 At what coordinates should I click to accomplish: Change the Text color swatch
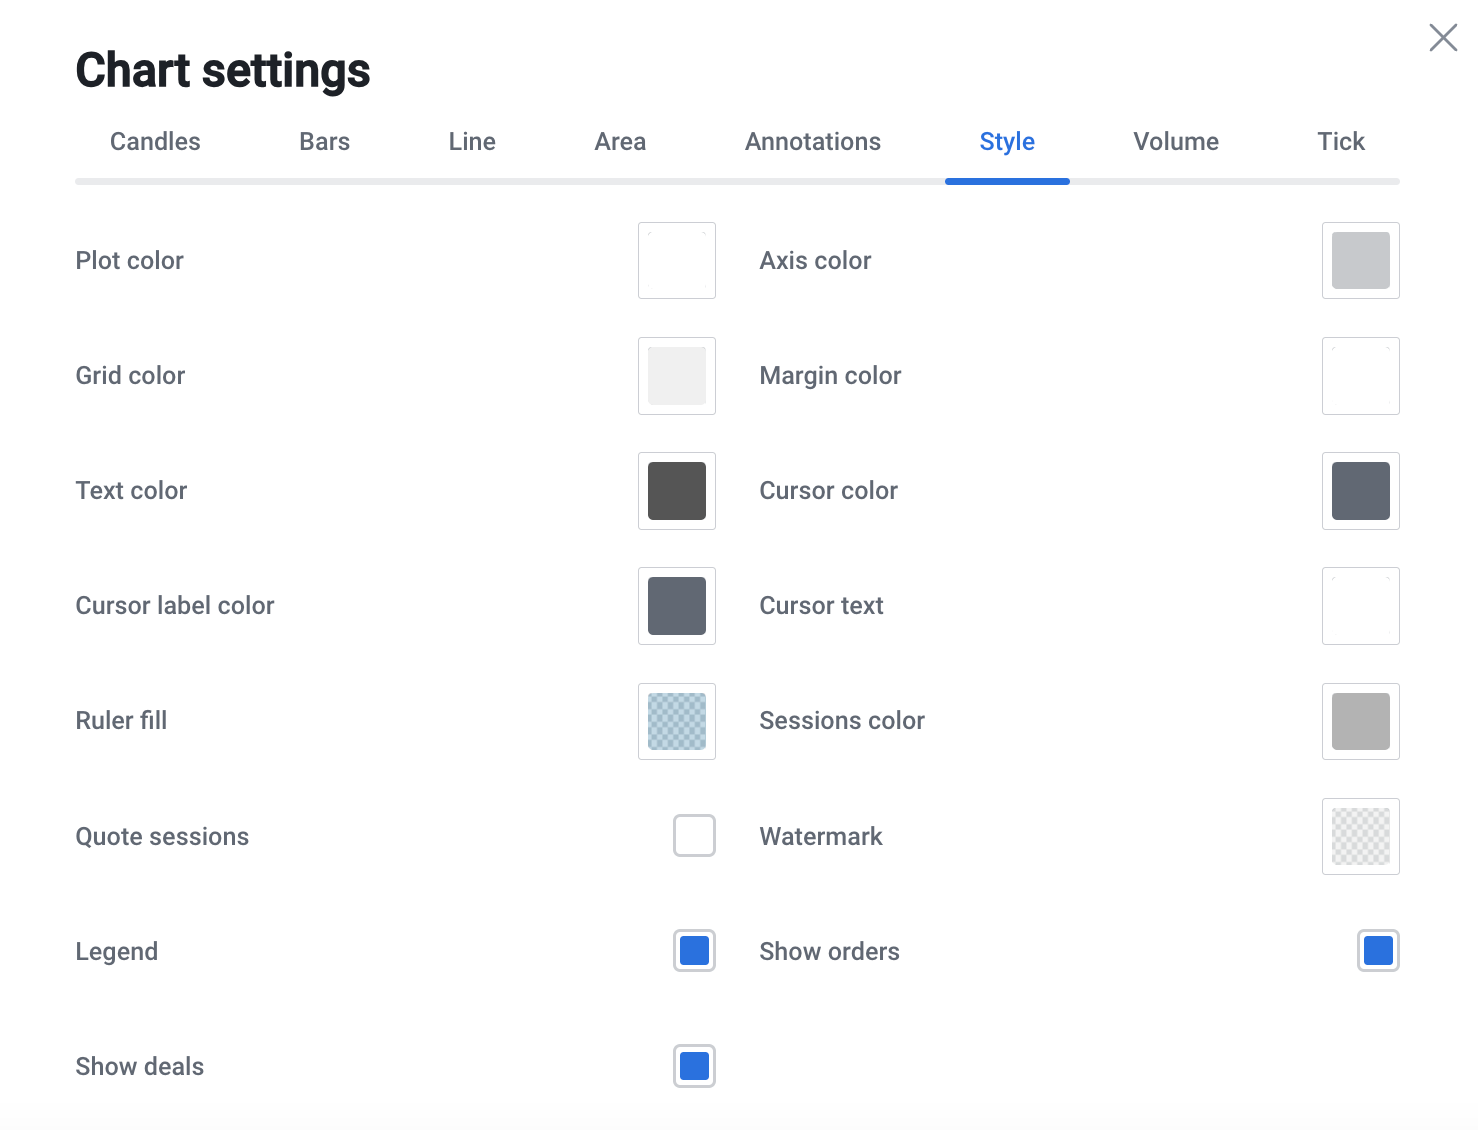pos(677,491)
